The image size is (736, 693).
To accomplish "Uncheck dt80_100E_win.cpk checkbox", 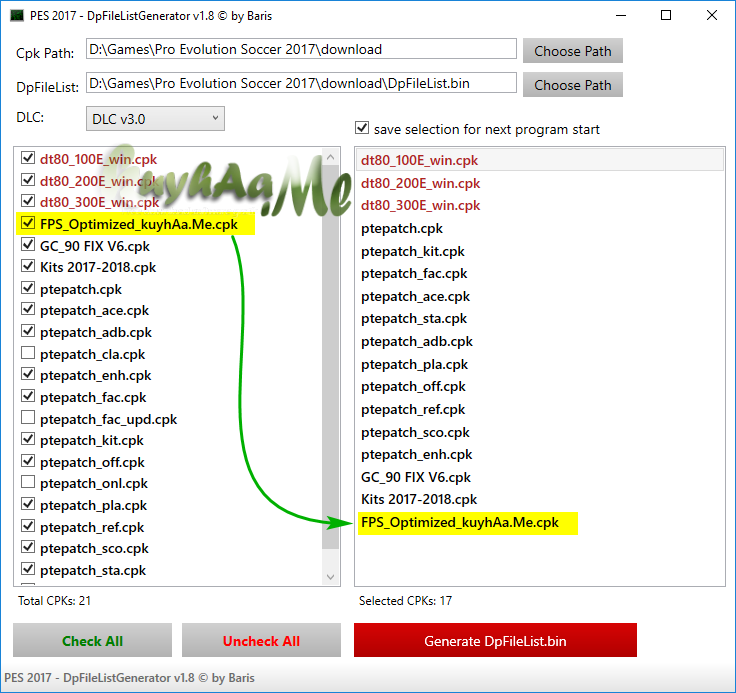I will point(28,158).
